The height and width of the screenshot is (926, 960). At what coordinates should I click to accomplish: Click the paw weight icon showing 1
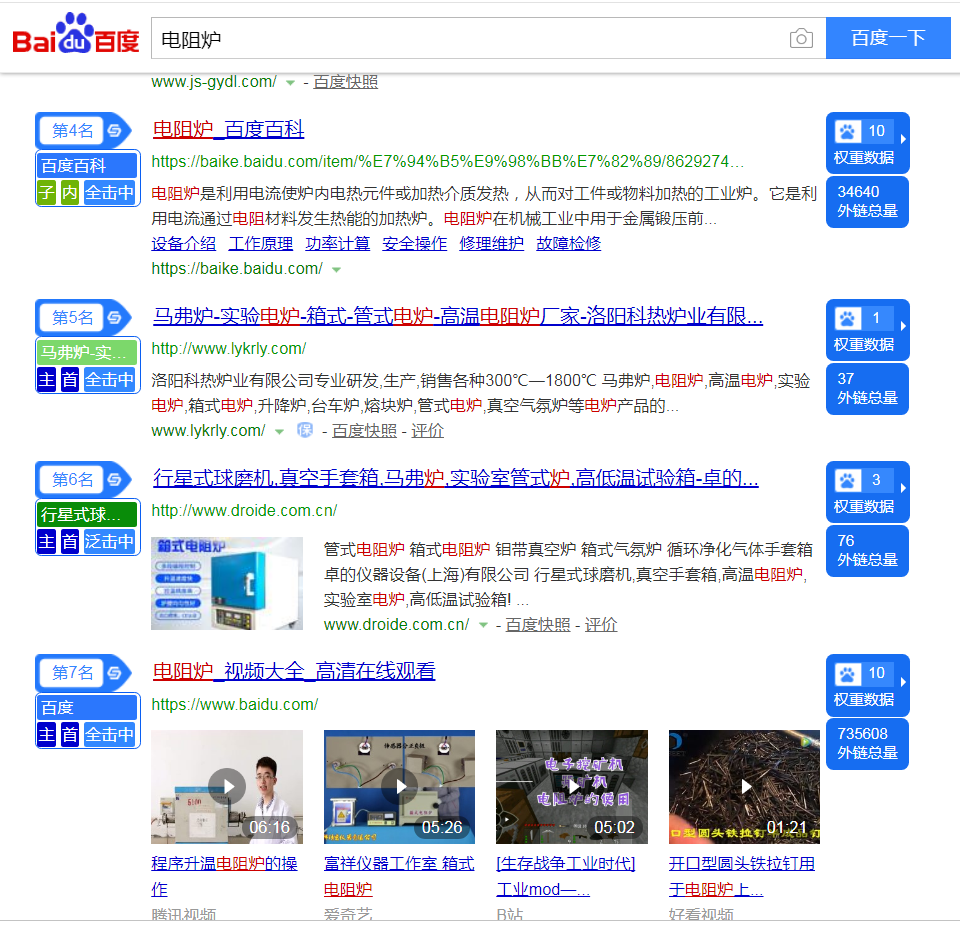847,318
